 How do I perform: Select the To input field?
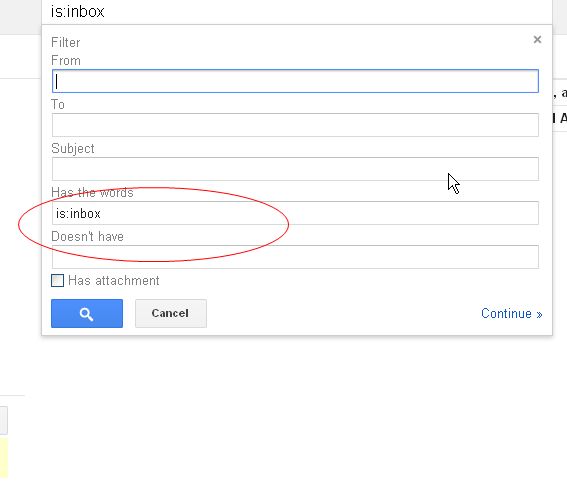[295, 125]
